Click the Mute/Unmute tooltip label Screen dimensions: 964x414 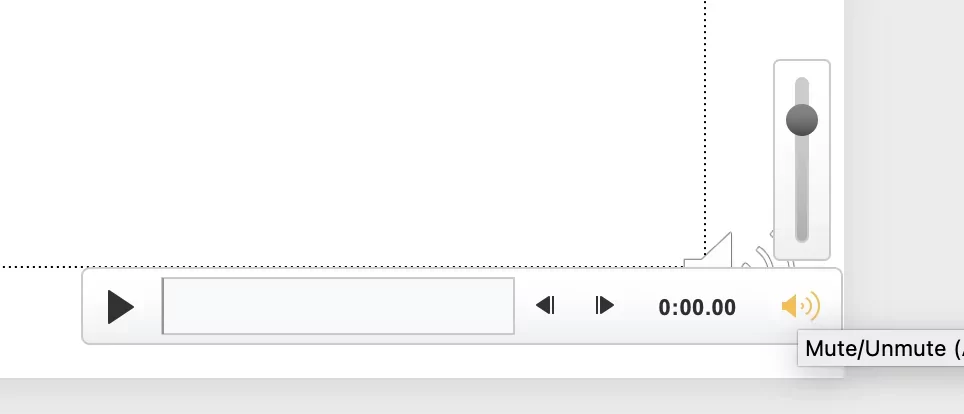coord(880,349)
